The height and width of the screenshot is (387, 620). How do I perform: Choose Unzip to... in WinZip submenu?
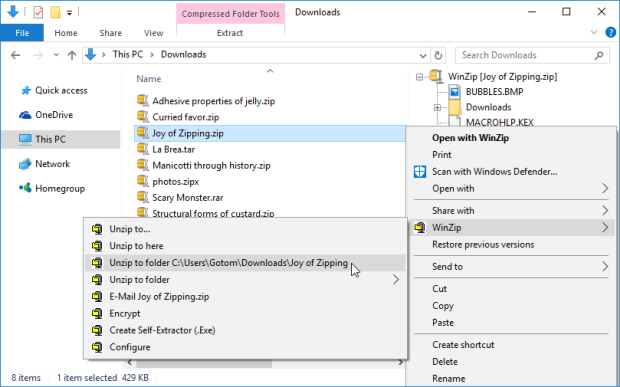tap(130, 229)
